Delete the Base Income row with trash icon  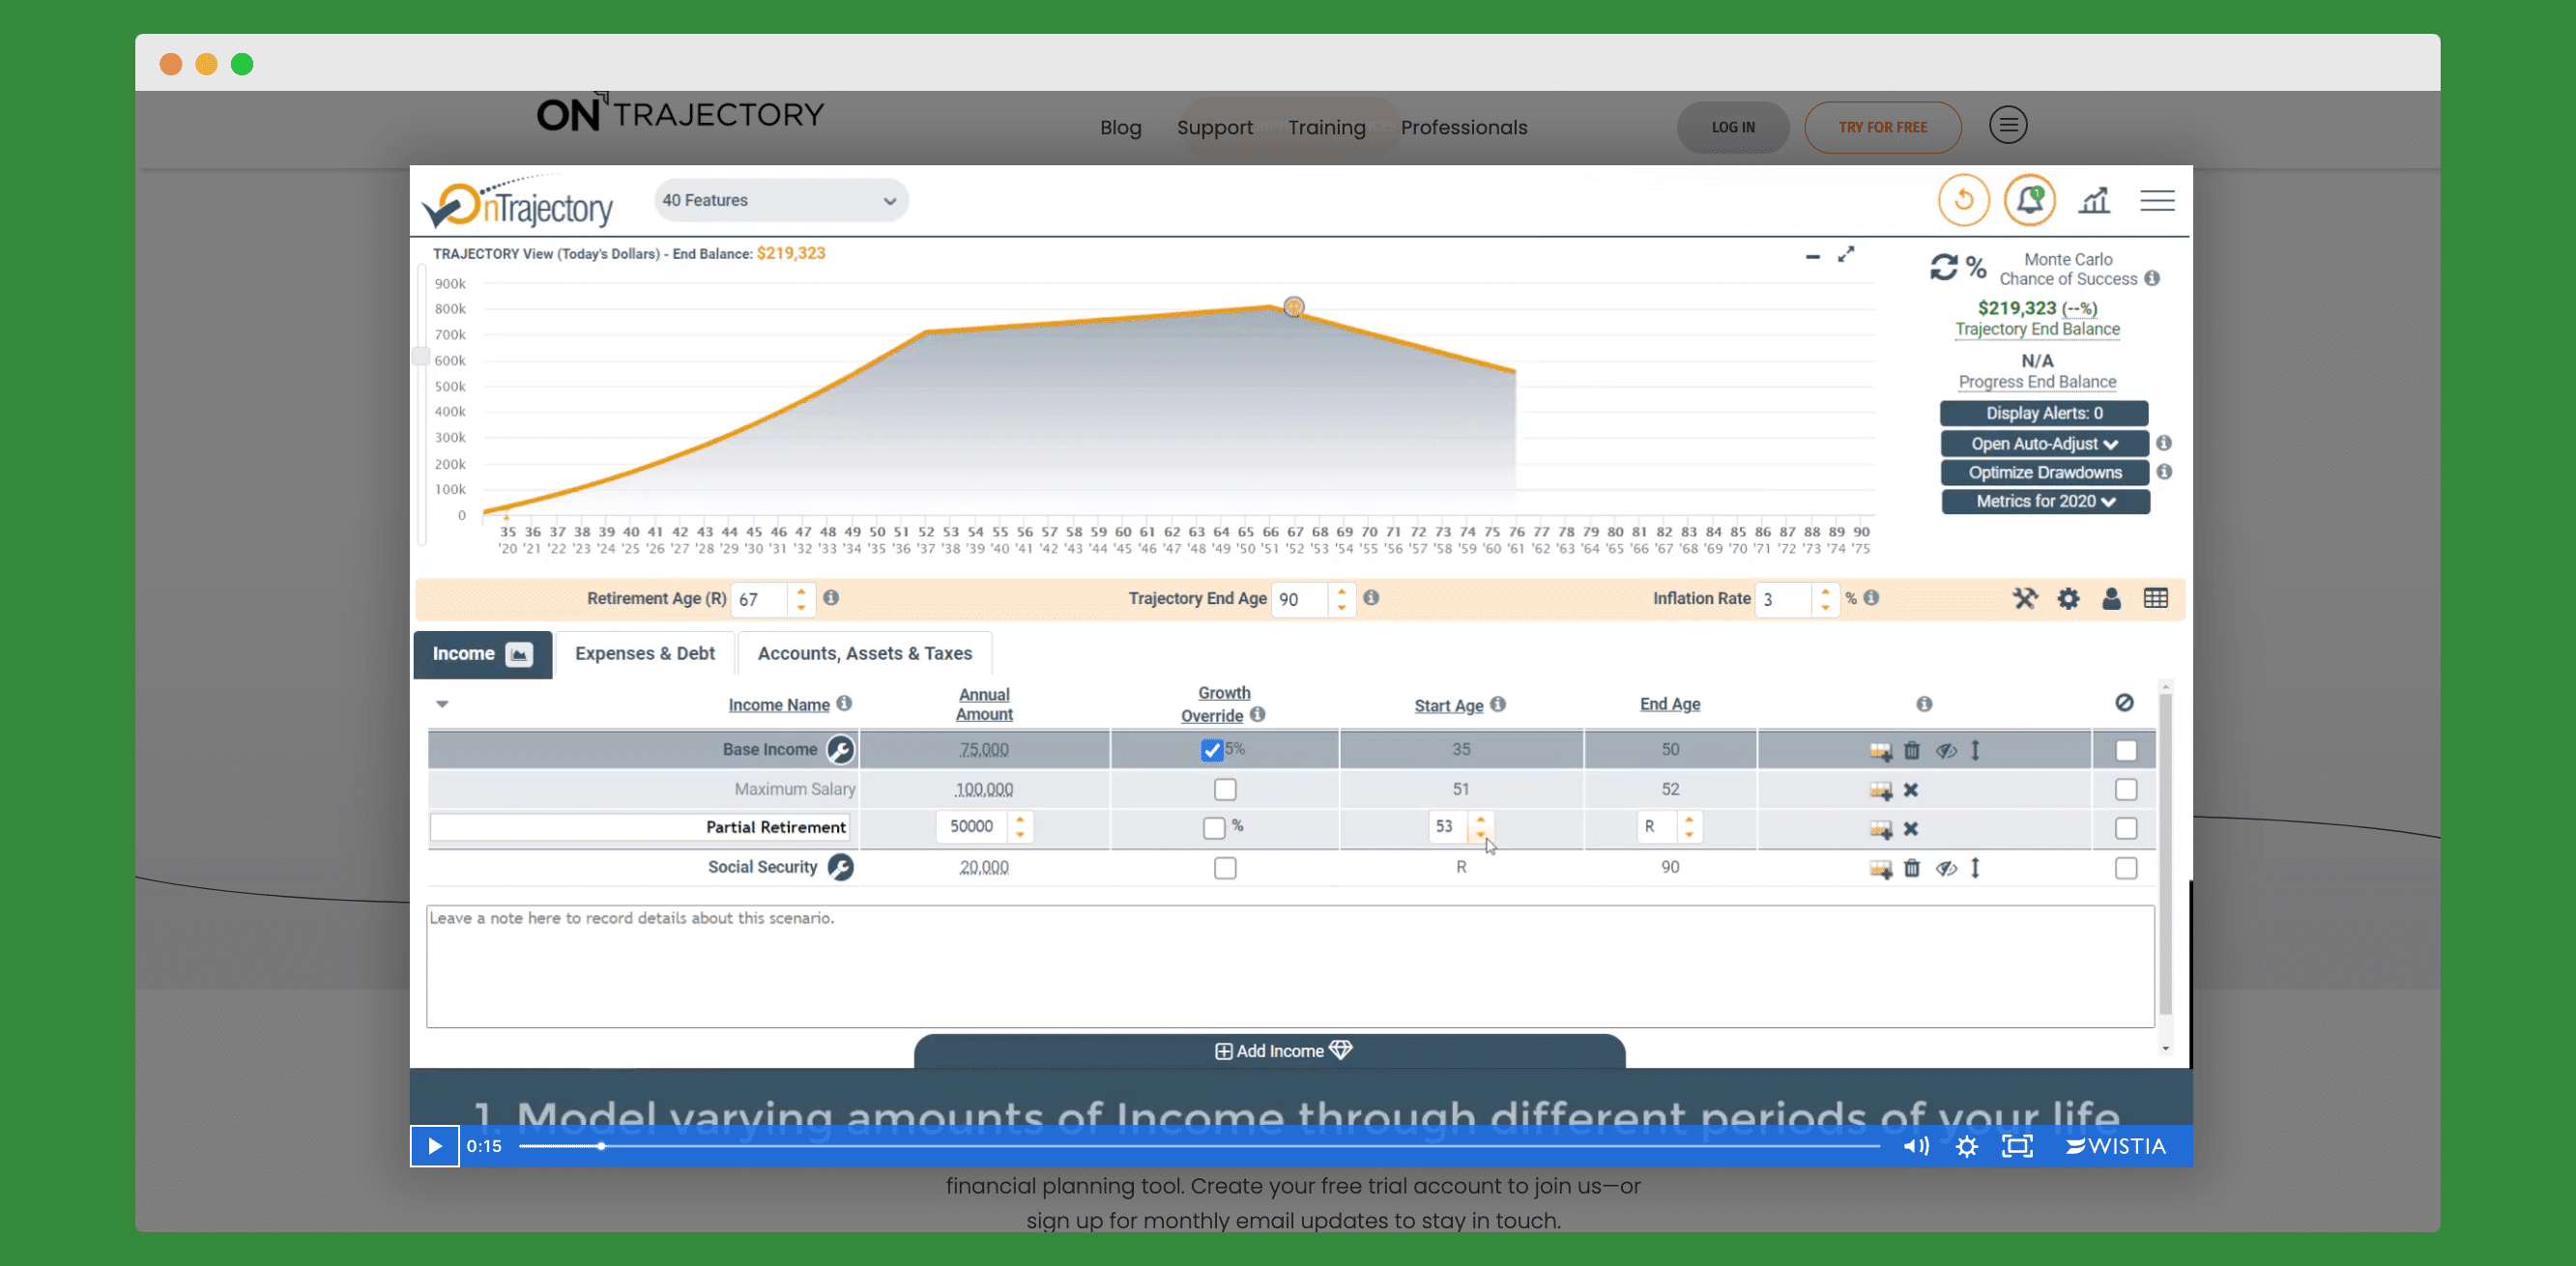pyautogui.click(x=1911, y=750)
